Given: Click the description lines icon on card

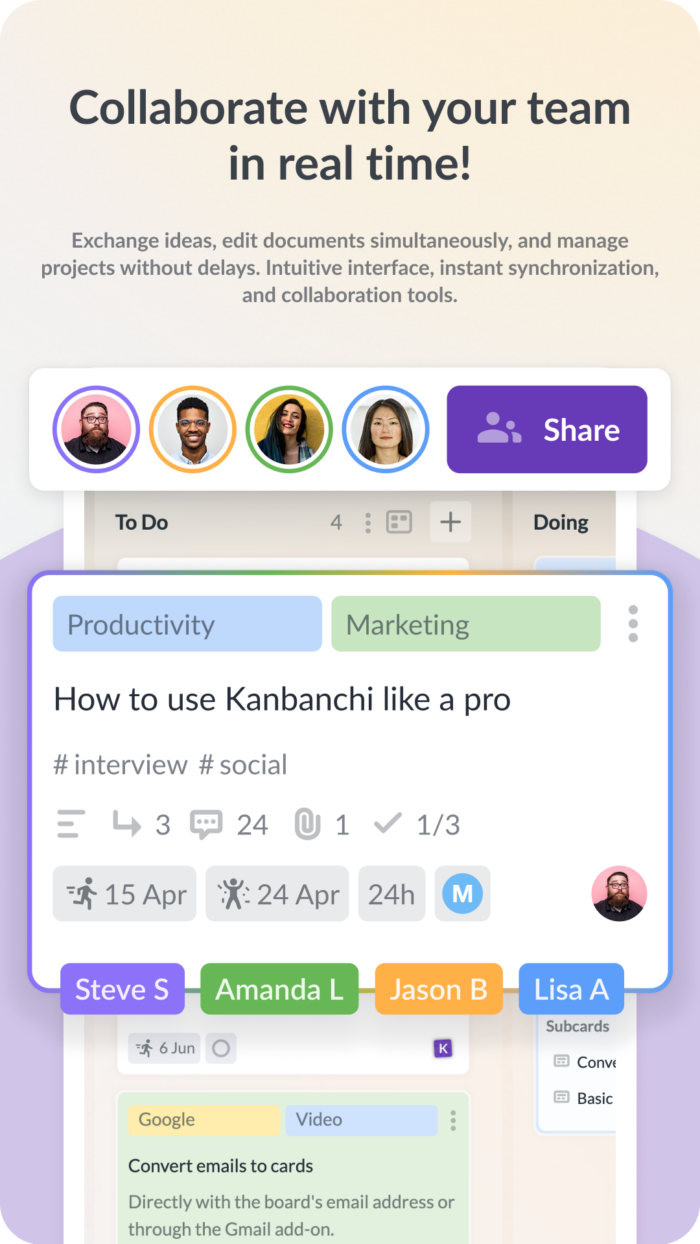Looking at the screenshot, I should point(71,824).
